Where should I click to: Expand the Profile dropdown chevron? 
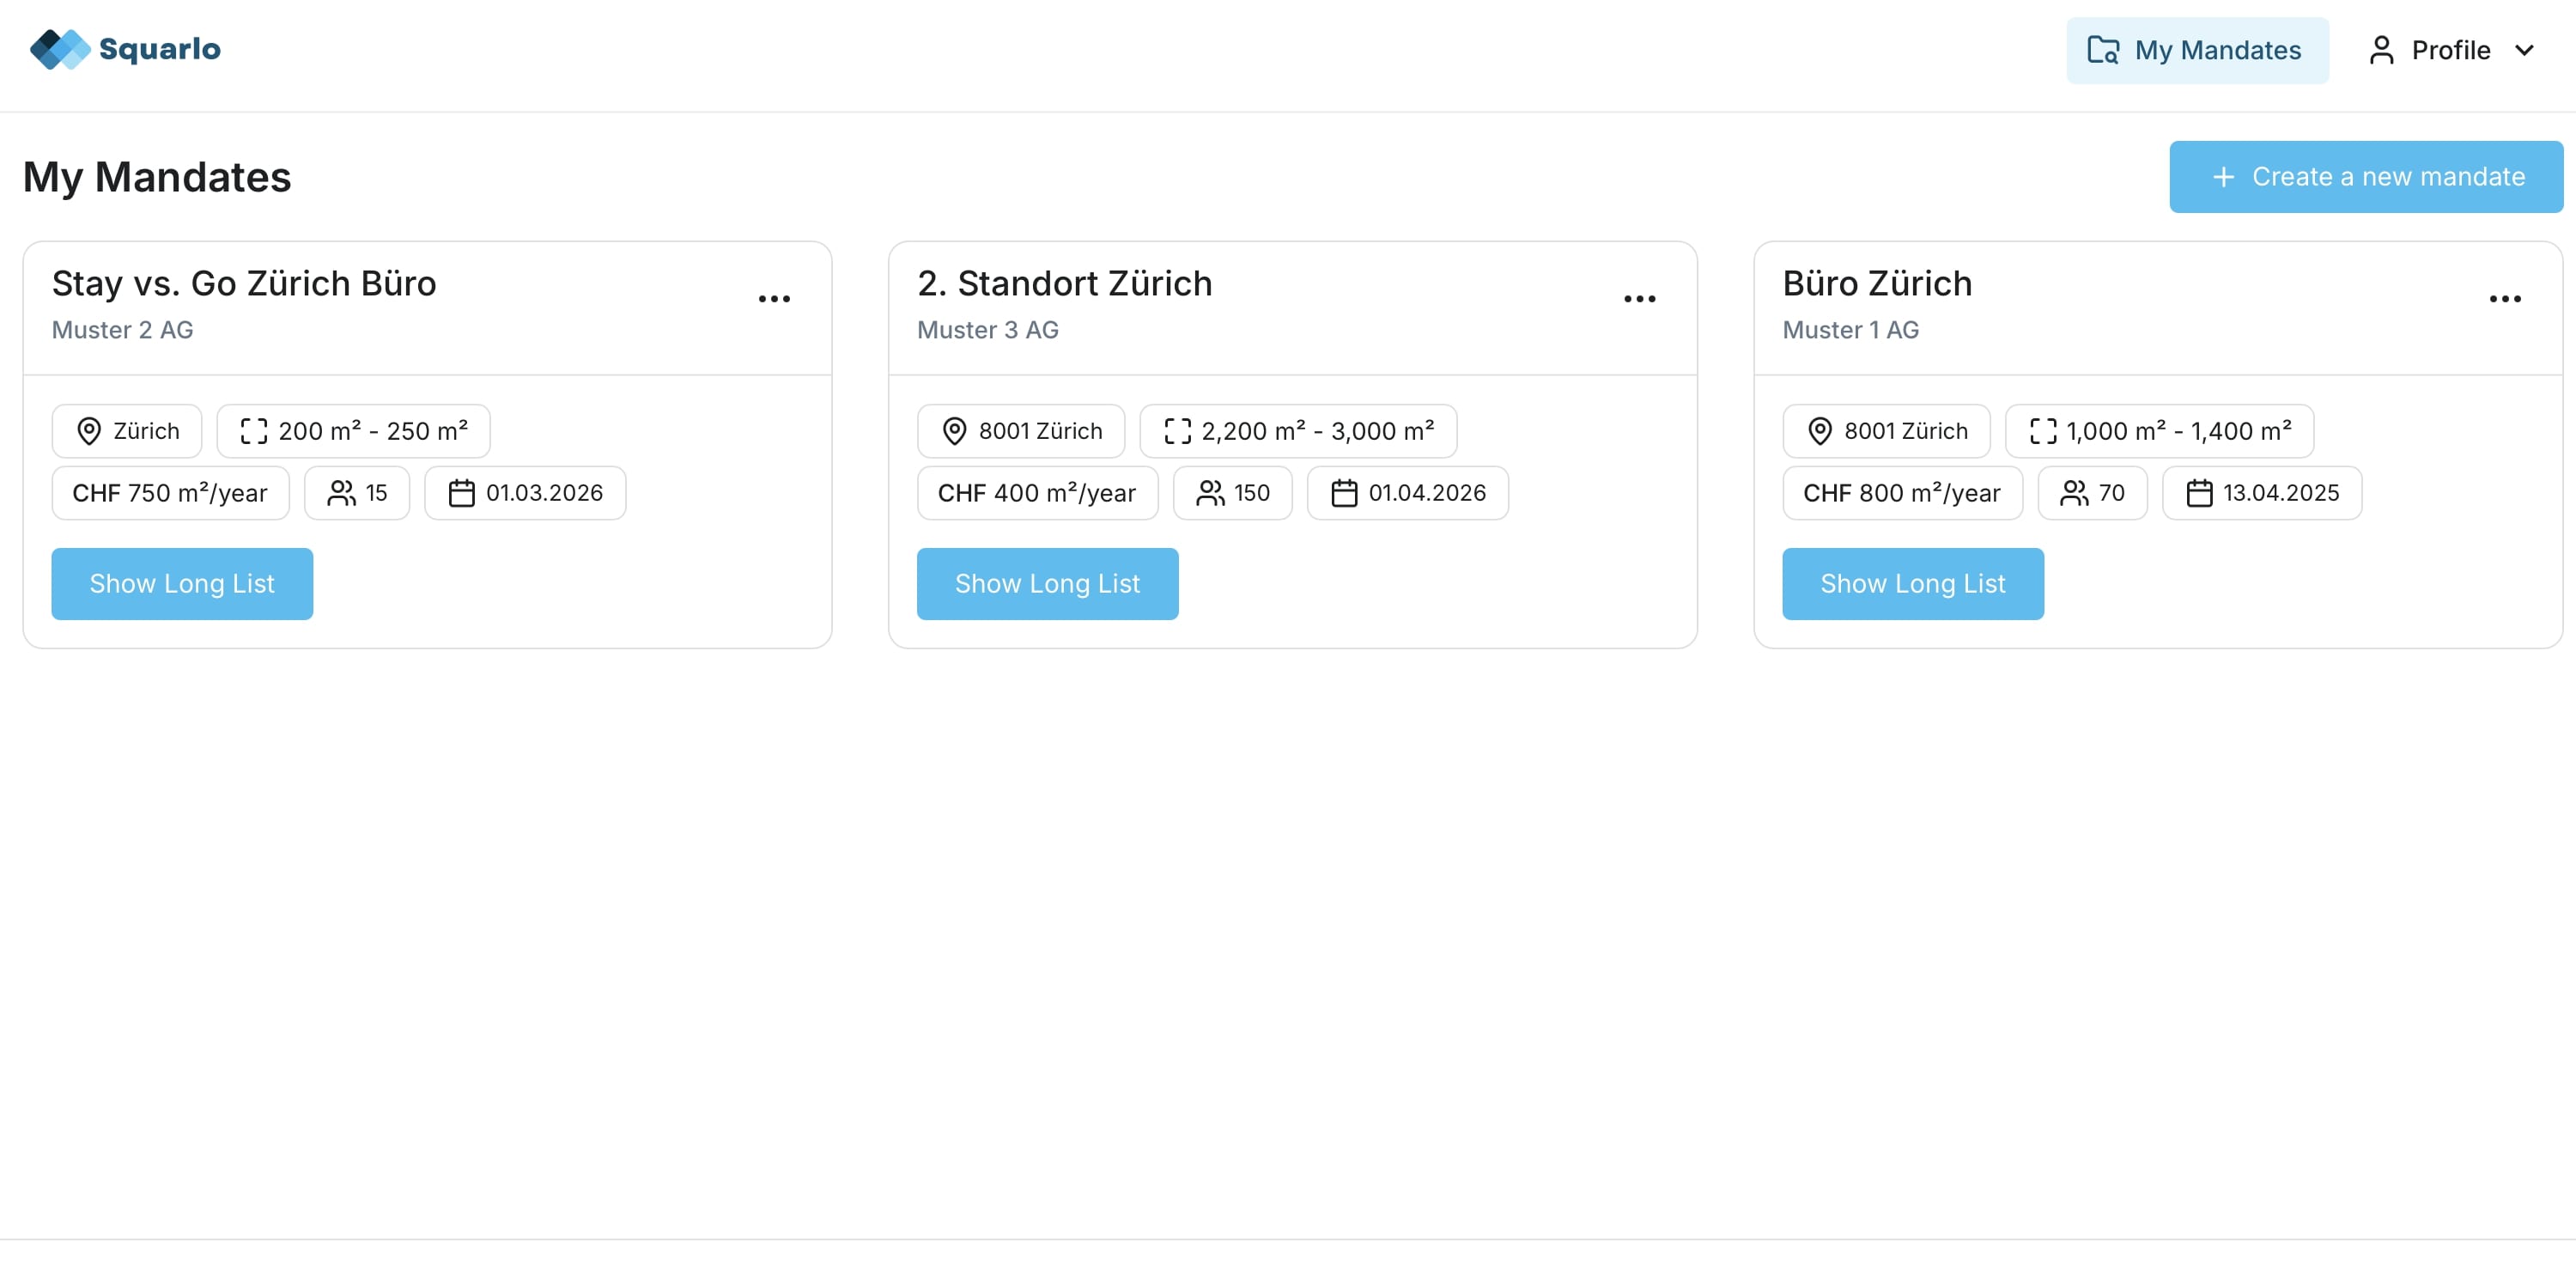point(2524,50)
